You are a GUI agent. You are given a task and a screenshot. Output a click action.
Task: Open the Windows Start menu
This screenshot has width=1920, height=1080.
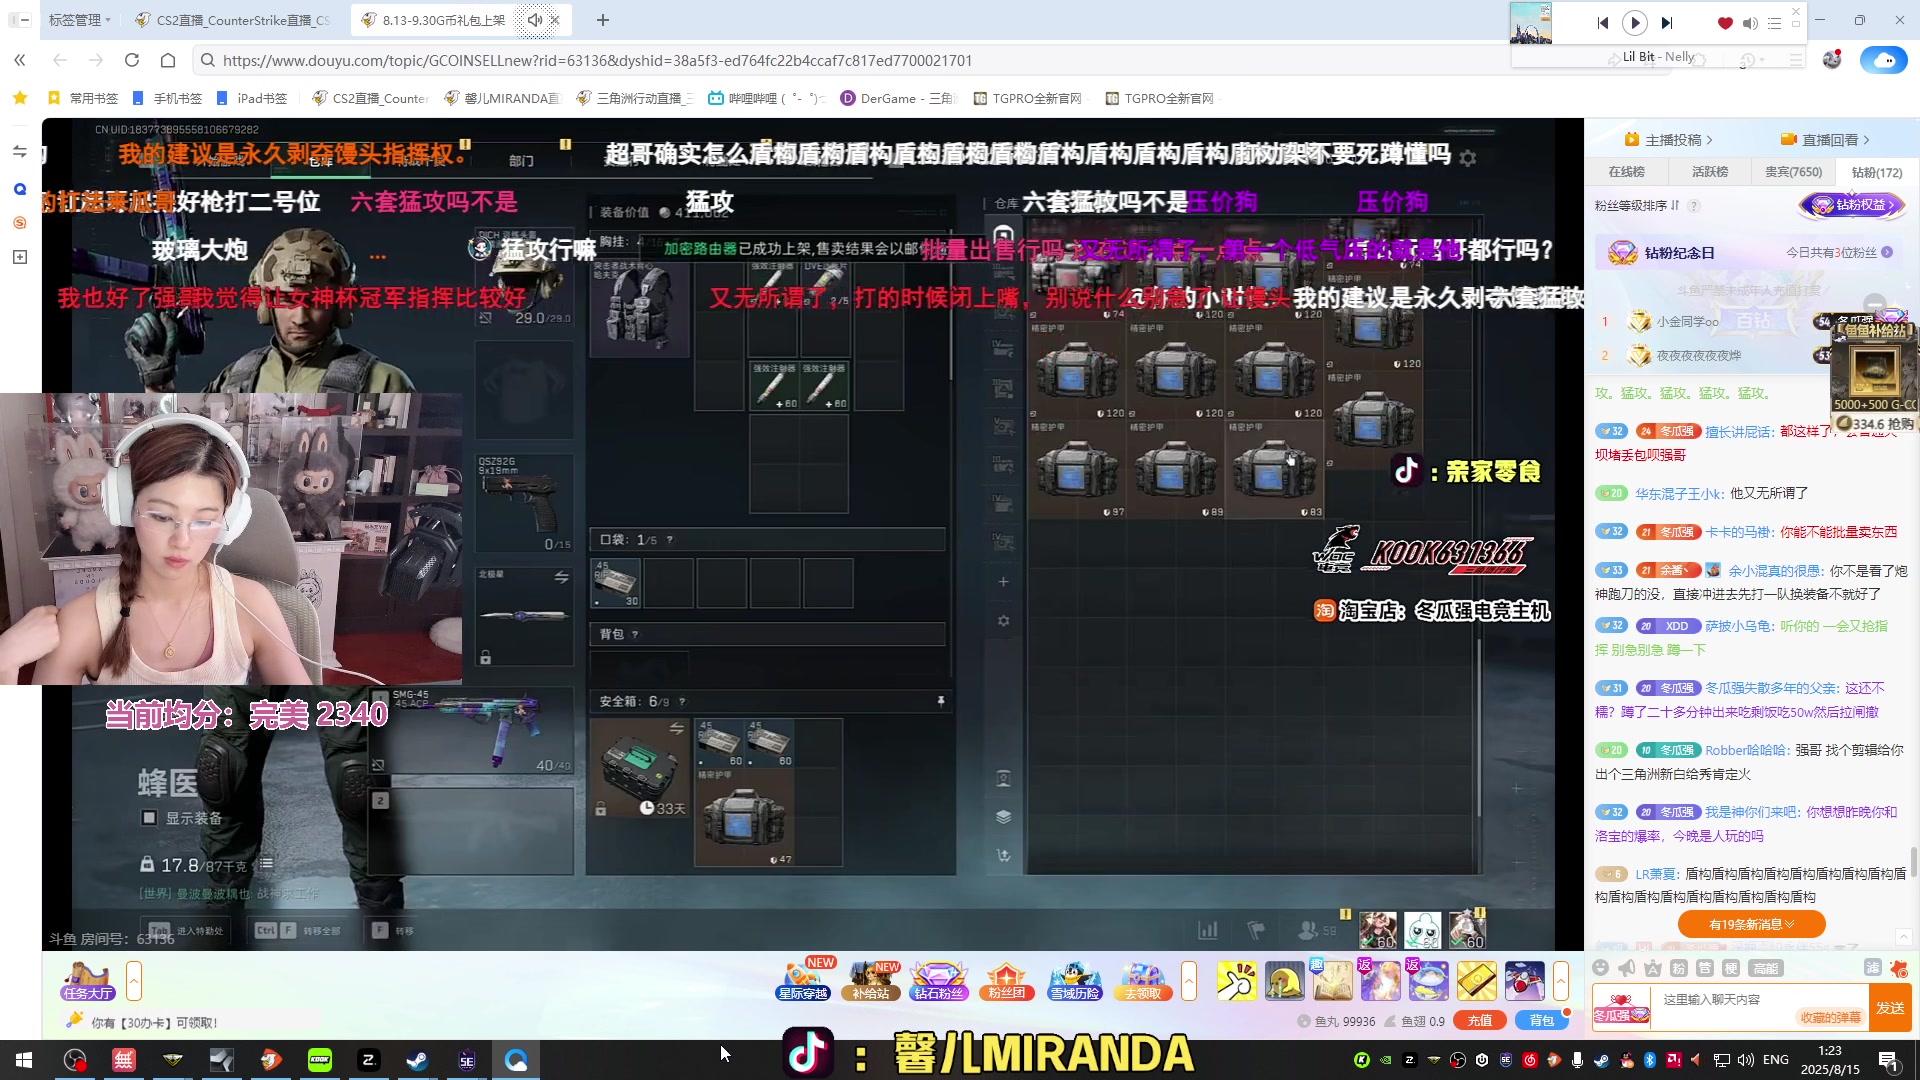tap(24, 1060)
